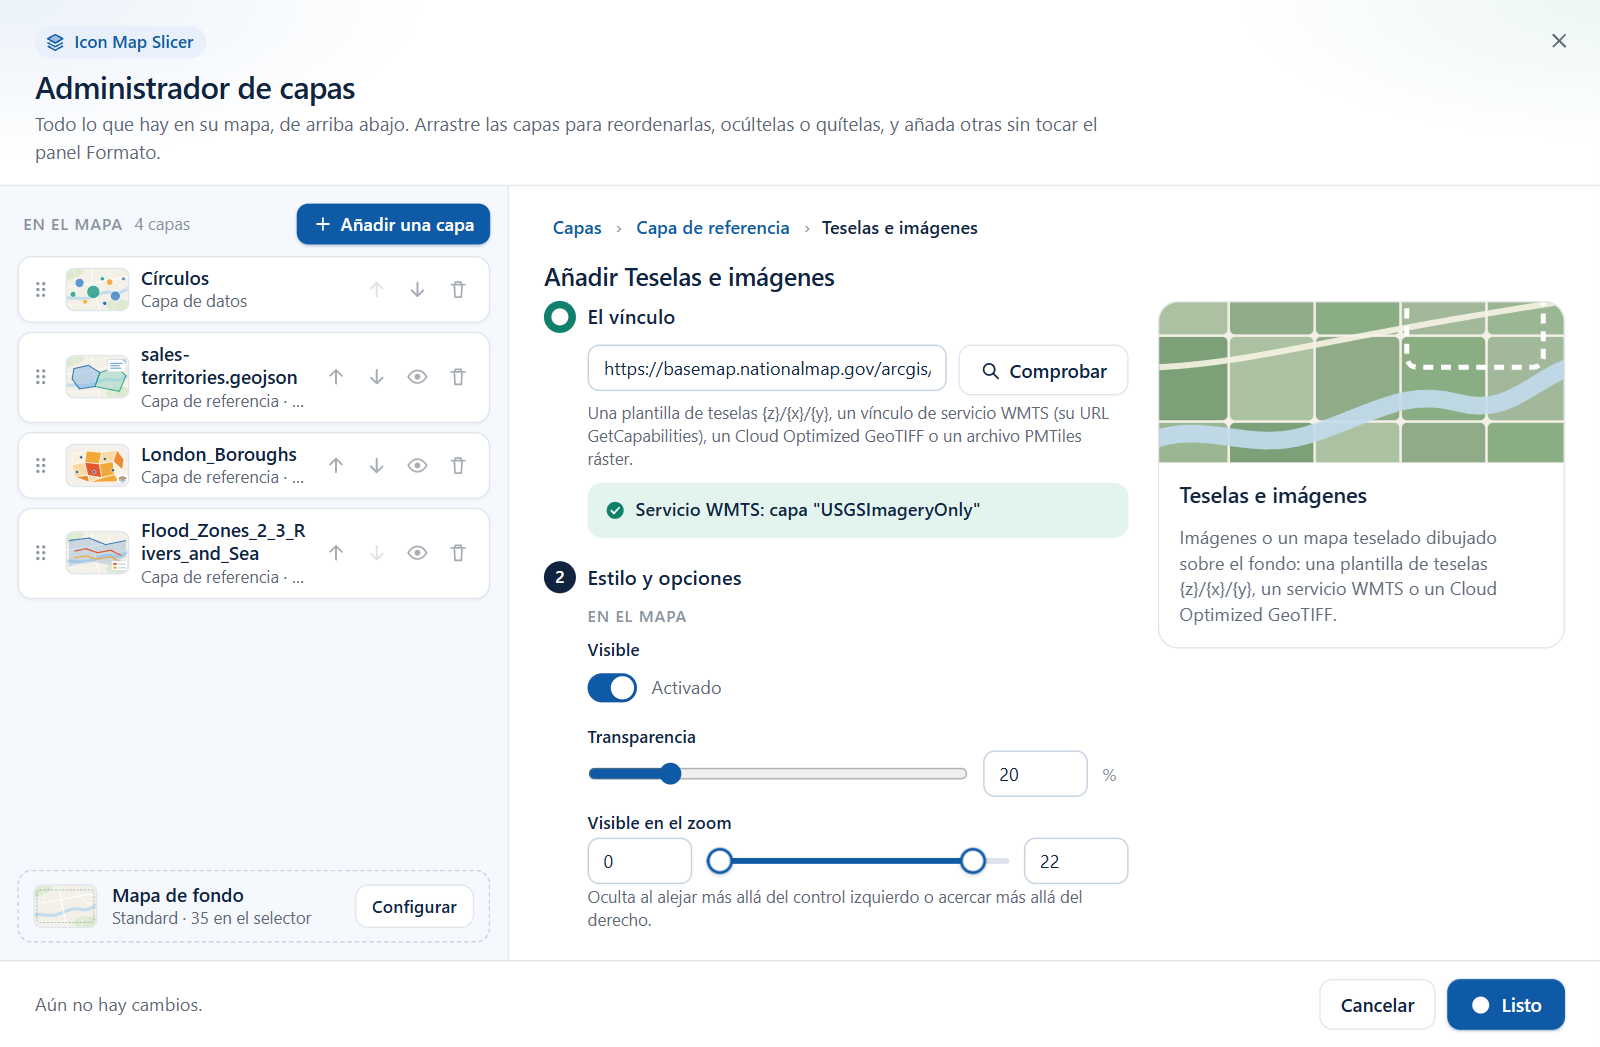This screenshot has height=1047, width=1600.
Task: Grab the Círculos layer drag handle
Action: point(41,290)
